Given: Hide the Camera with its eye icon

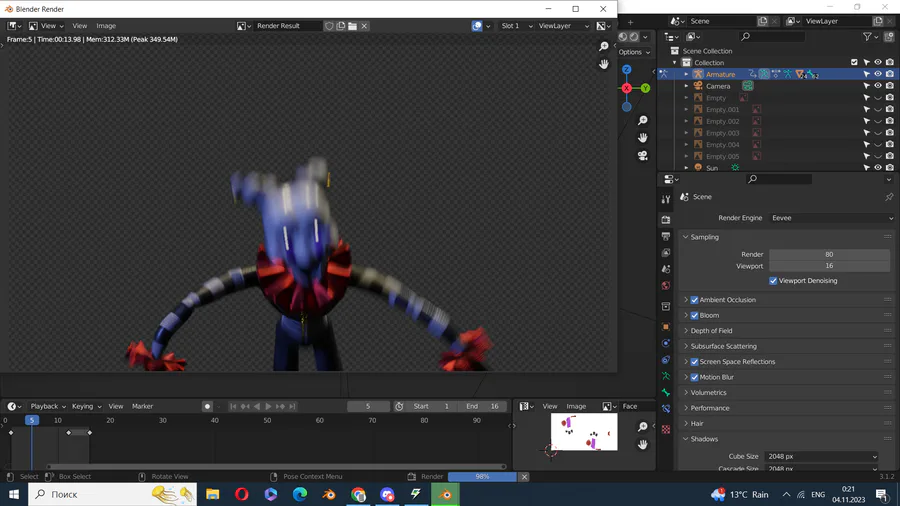Looking at the screenshot, I should (x=878, y=86).
